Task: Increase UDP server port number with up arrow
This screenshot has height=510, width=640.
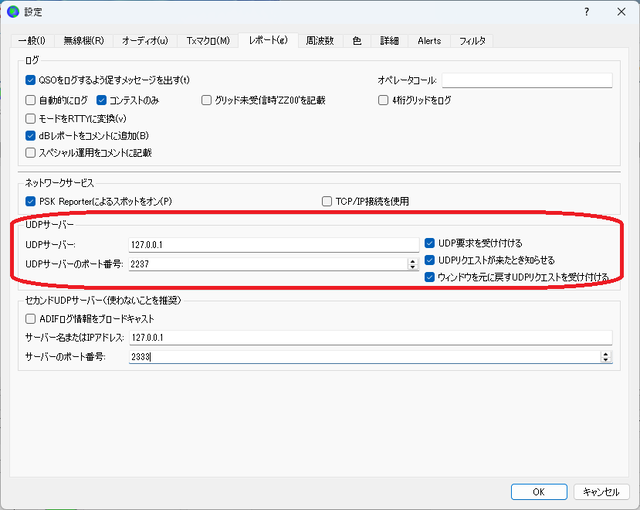Action: tap(413, 261)
